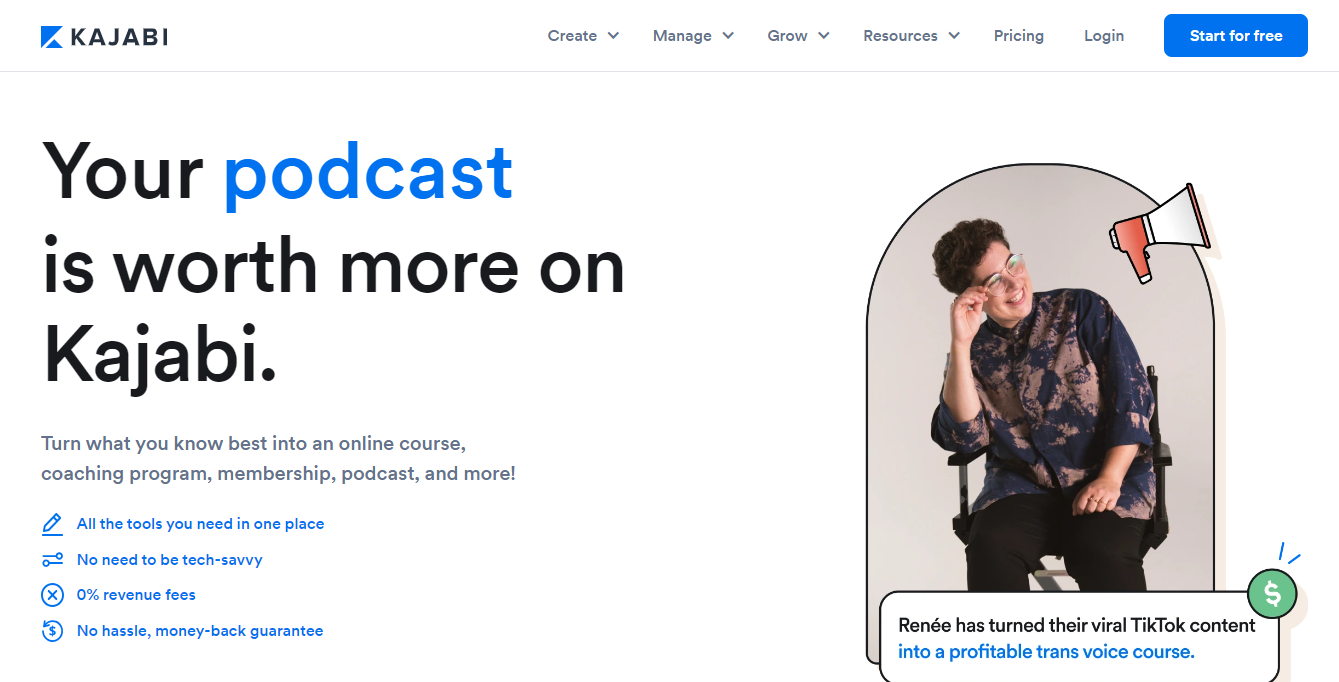Click the 'Turn what you know best' subheading
The image size is (1339, 682).
point(278,458)
